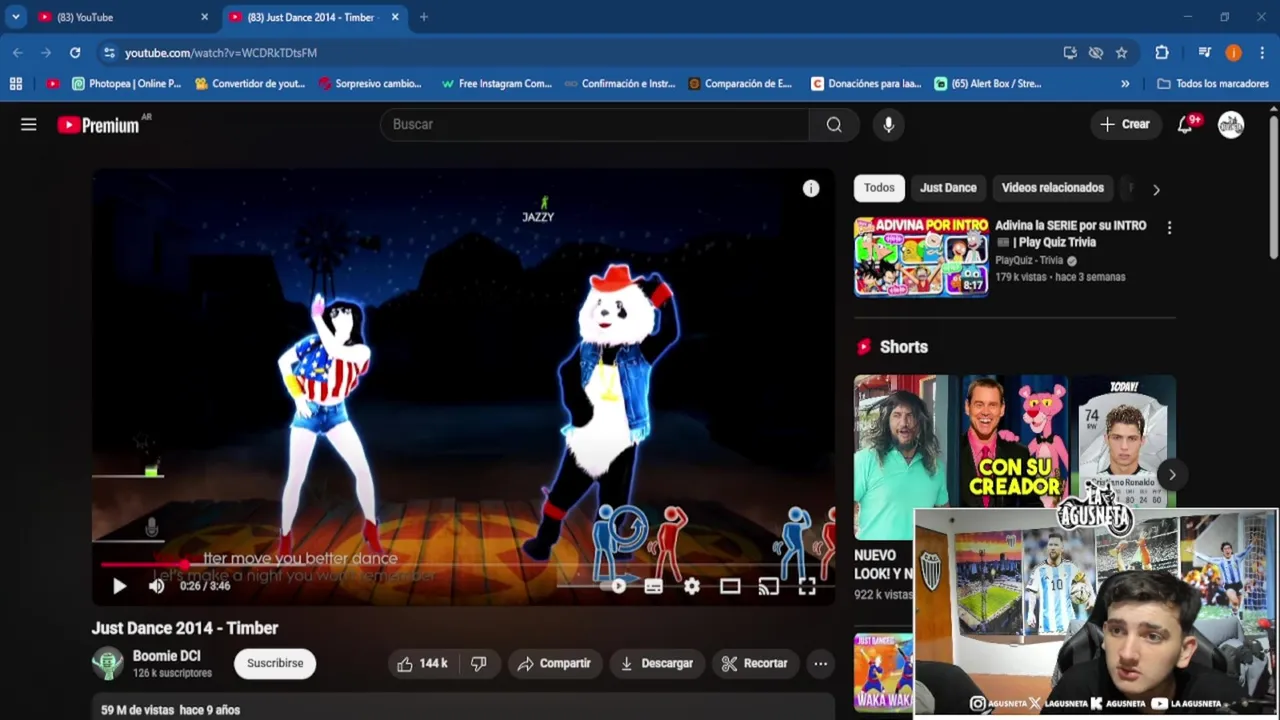
Task: Open the media controls icon in toolbar
Action: 1205,53
